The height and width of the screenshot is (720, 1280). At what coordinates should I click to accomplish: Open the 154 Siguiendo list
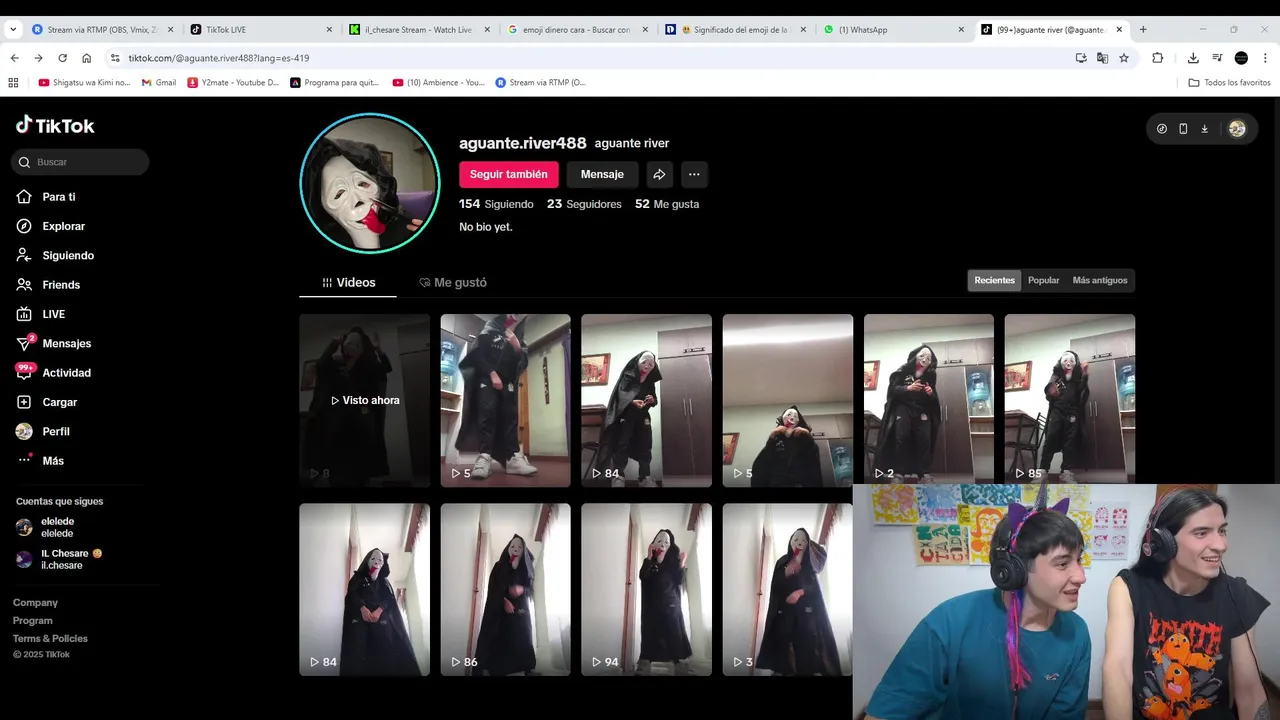point(496,204)
